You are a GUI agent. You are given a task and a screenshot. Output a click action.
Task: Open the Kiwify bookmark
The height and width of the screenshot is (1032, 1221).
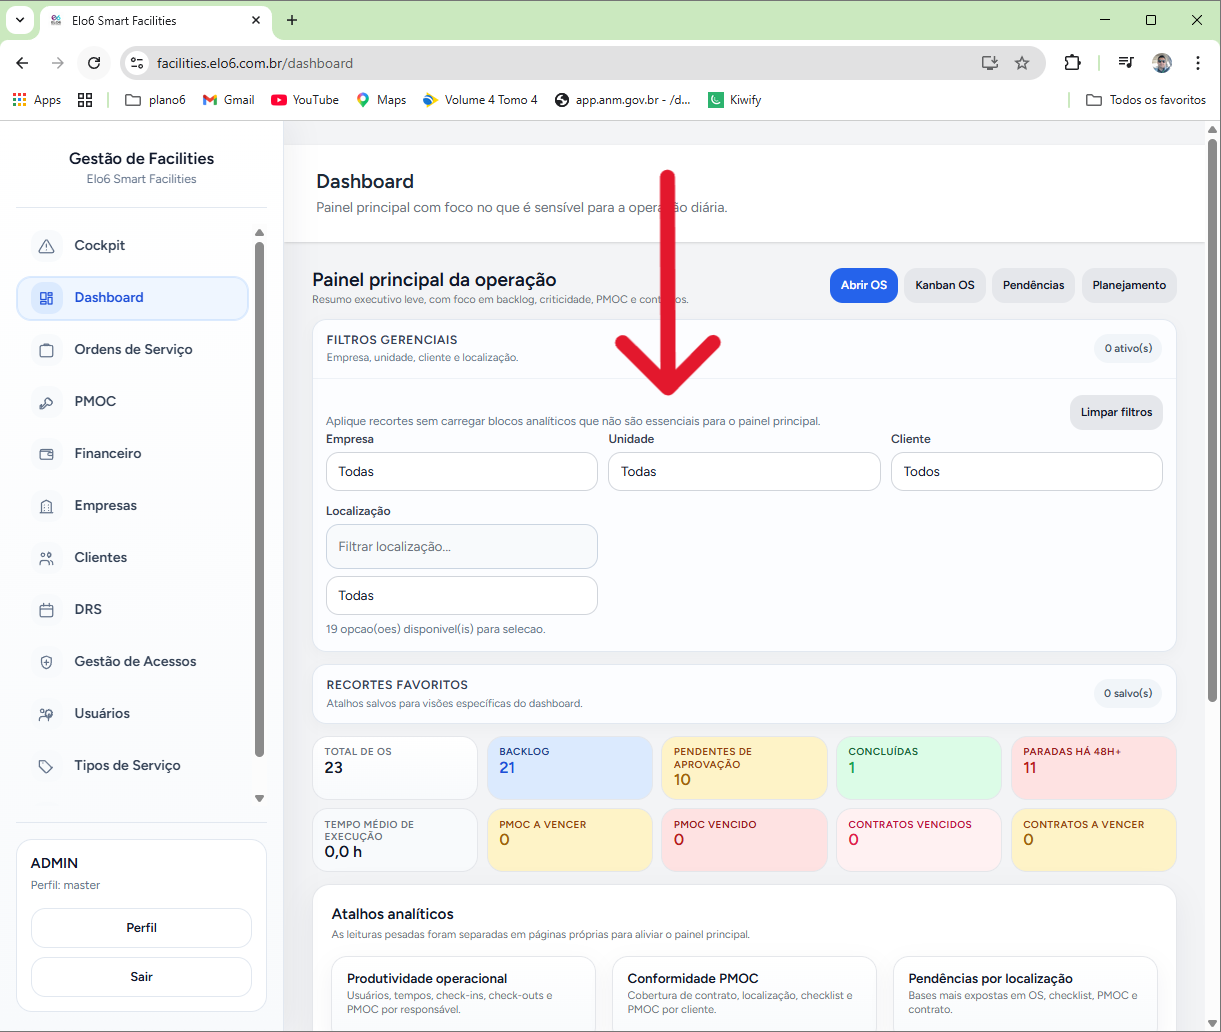tap(735, 100)
